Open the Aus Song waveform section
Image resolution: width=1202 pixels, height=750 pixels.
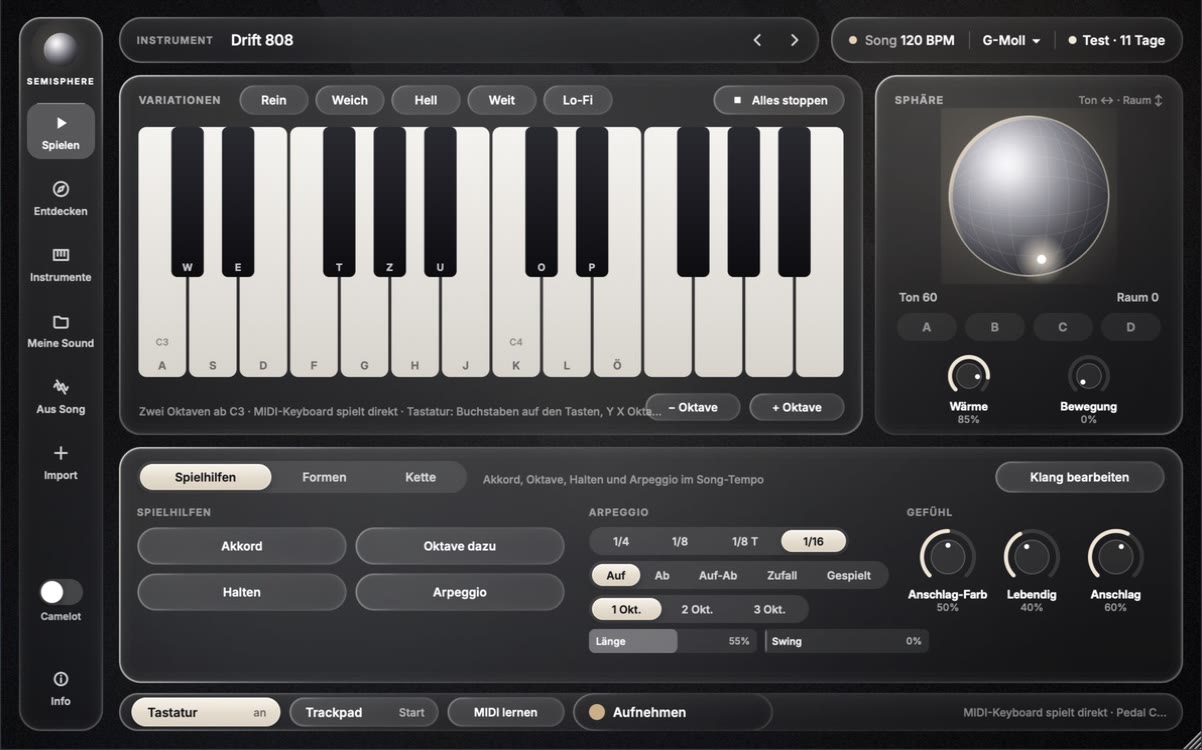click(x=61, y=396)
